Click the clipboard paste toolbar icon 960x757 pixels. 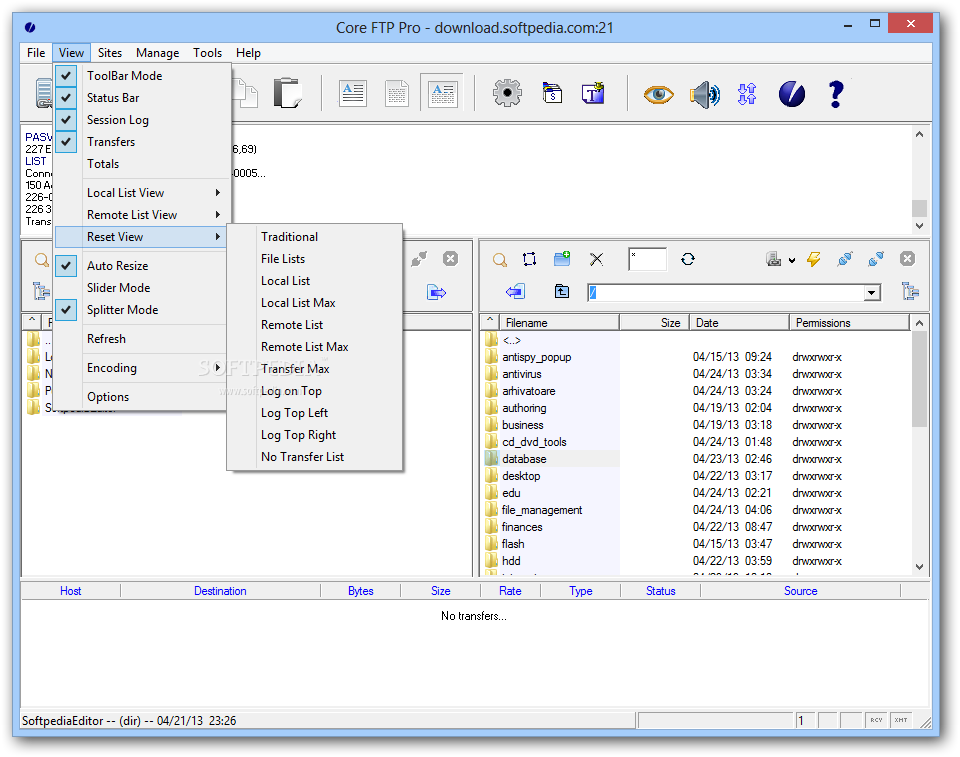coord(287,93)
